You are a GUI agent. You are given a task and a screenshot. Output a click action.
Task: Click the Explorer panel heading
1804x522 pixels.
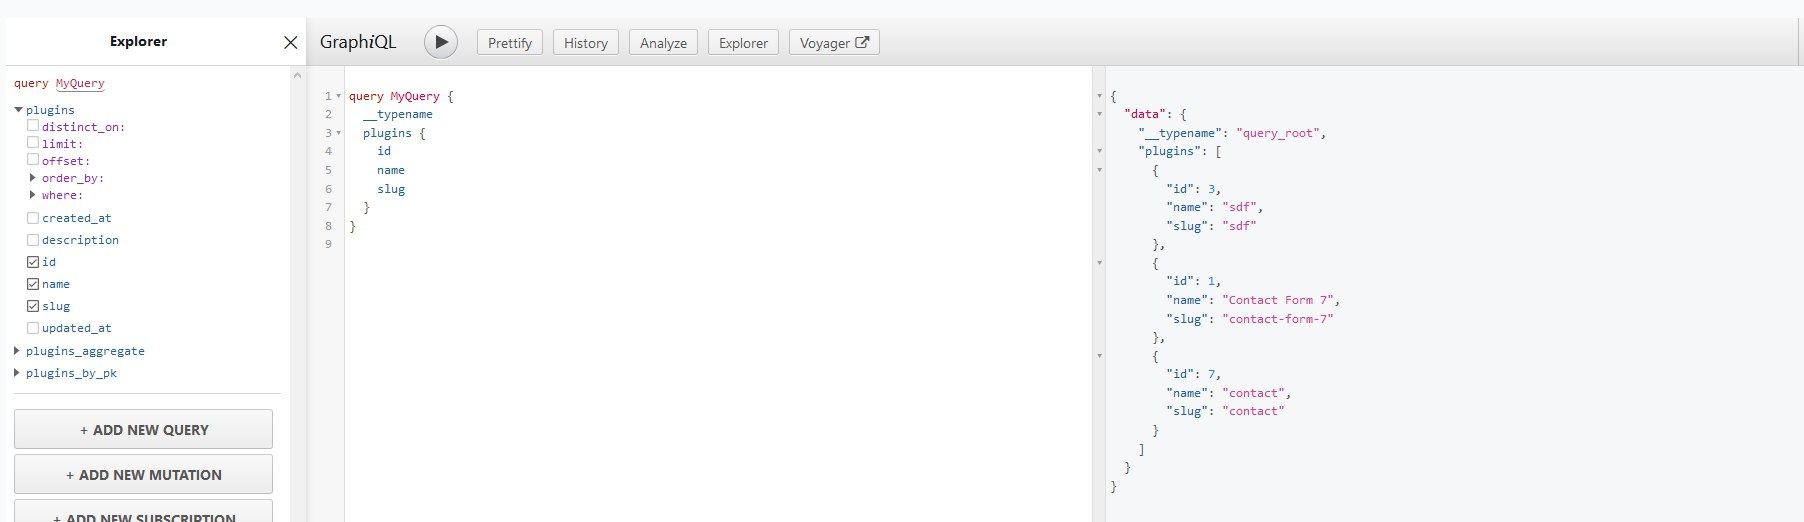[x=138, y=41]
